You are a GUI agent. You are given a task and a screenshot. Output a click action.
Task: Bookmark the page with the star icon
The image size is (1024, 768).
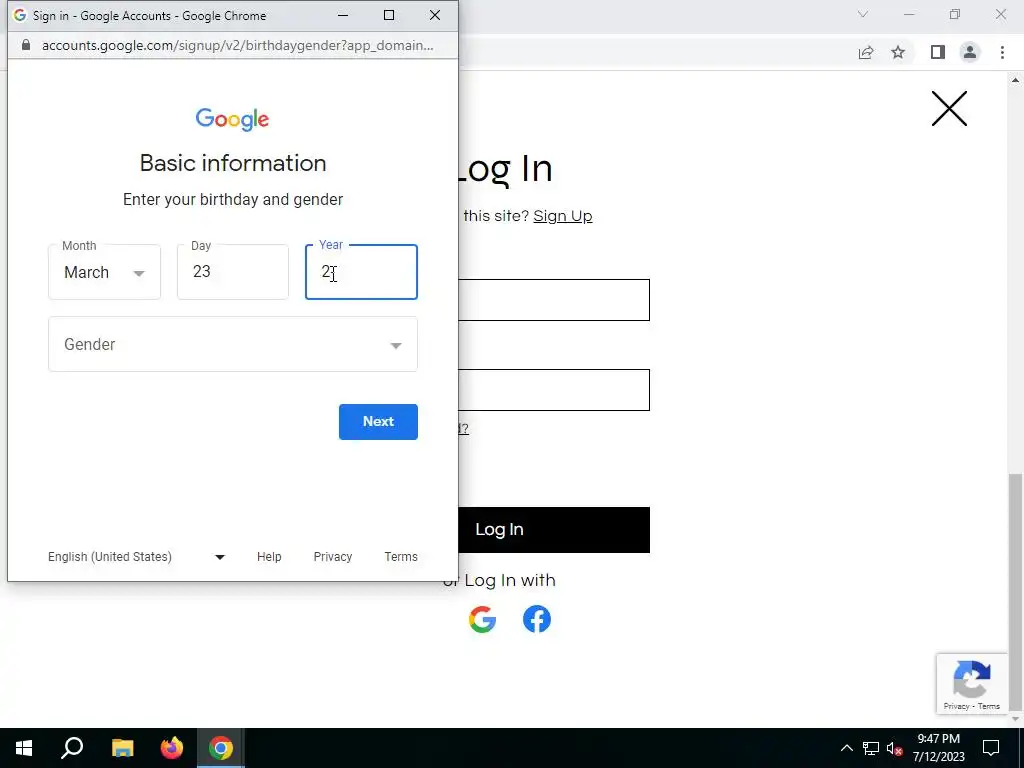[898, 52]
